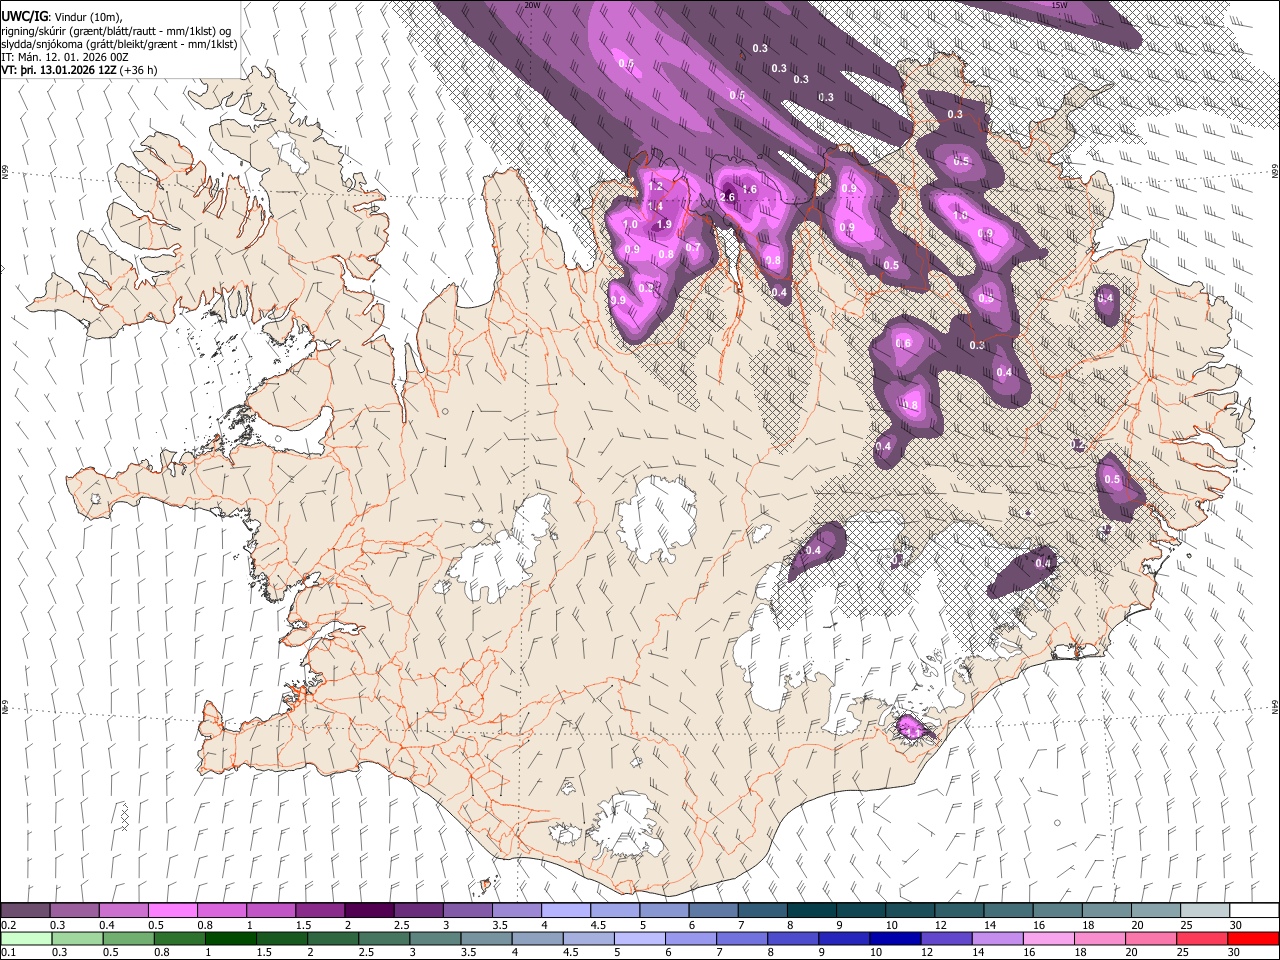The height and width of the screenshot is (960, 1280).
Task: Click the 'rigning/skúrir' description line in the header
Action: (117, 31)
